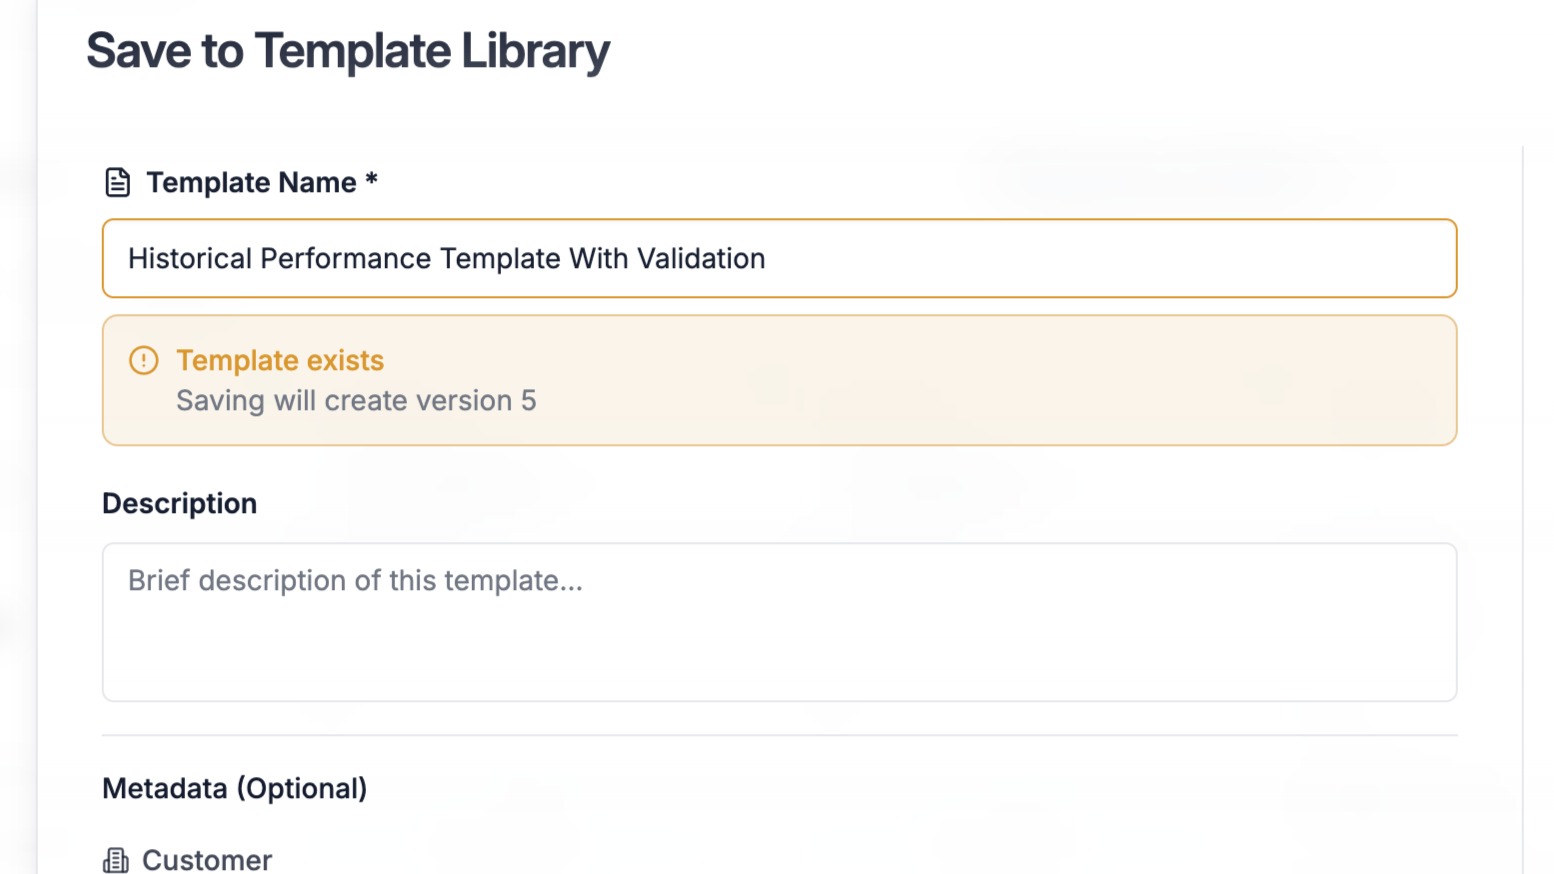This screenshot has width=1554, height=874.
Task: Click the word 'Performance' in template name
Action: (346, 259)
